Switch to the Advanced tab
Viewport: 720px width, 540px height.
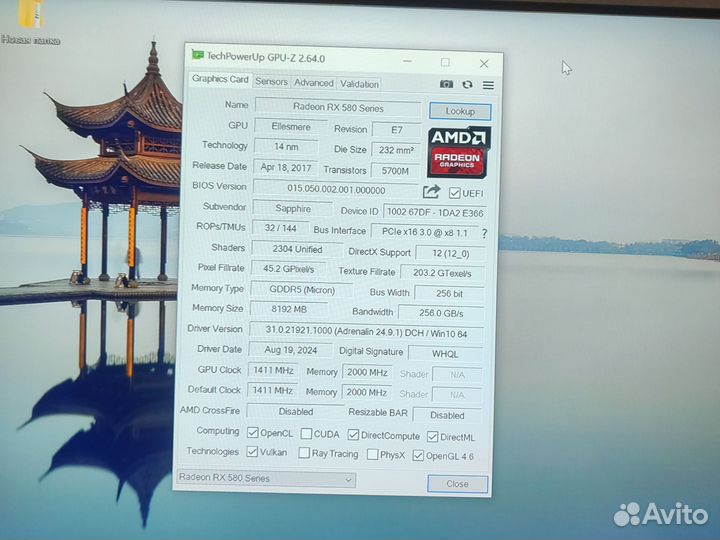coord(314,83)
